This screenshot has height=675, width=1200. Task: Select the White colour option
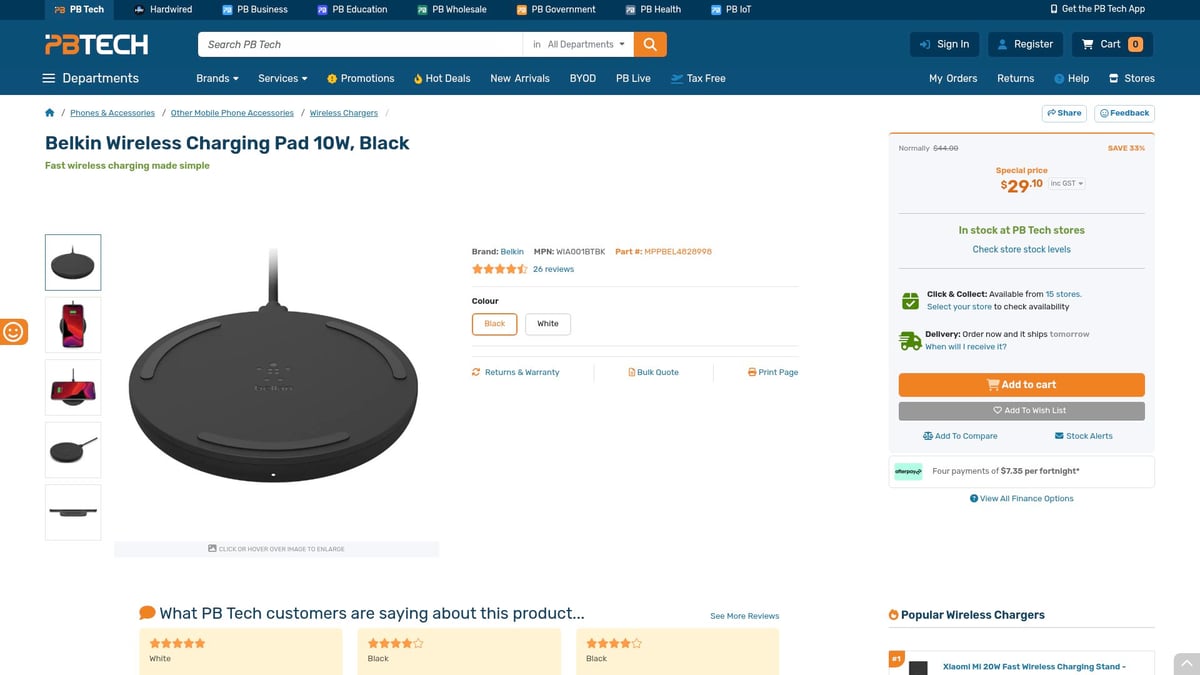pyautogui.click(x=548, y=323)
